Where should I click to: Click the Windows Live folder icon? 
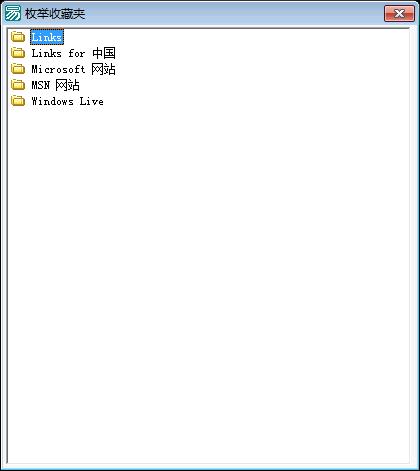point(18,101)
